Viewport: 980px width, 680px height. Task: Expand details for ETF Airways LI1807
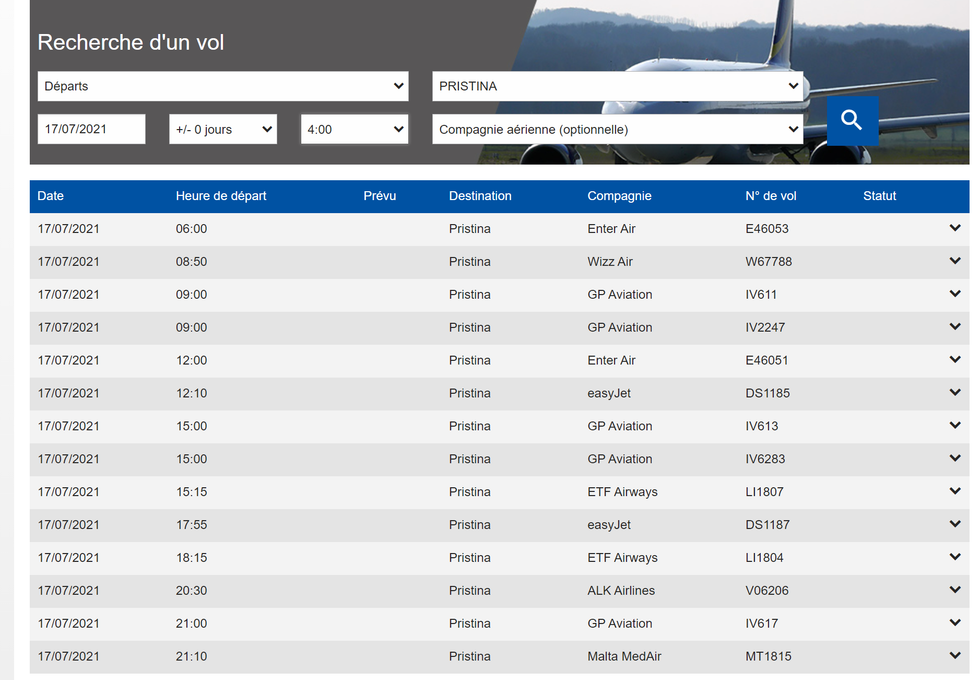955,492
